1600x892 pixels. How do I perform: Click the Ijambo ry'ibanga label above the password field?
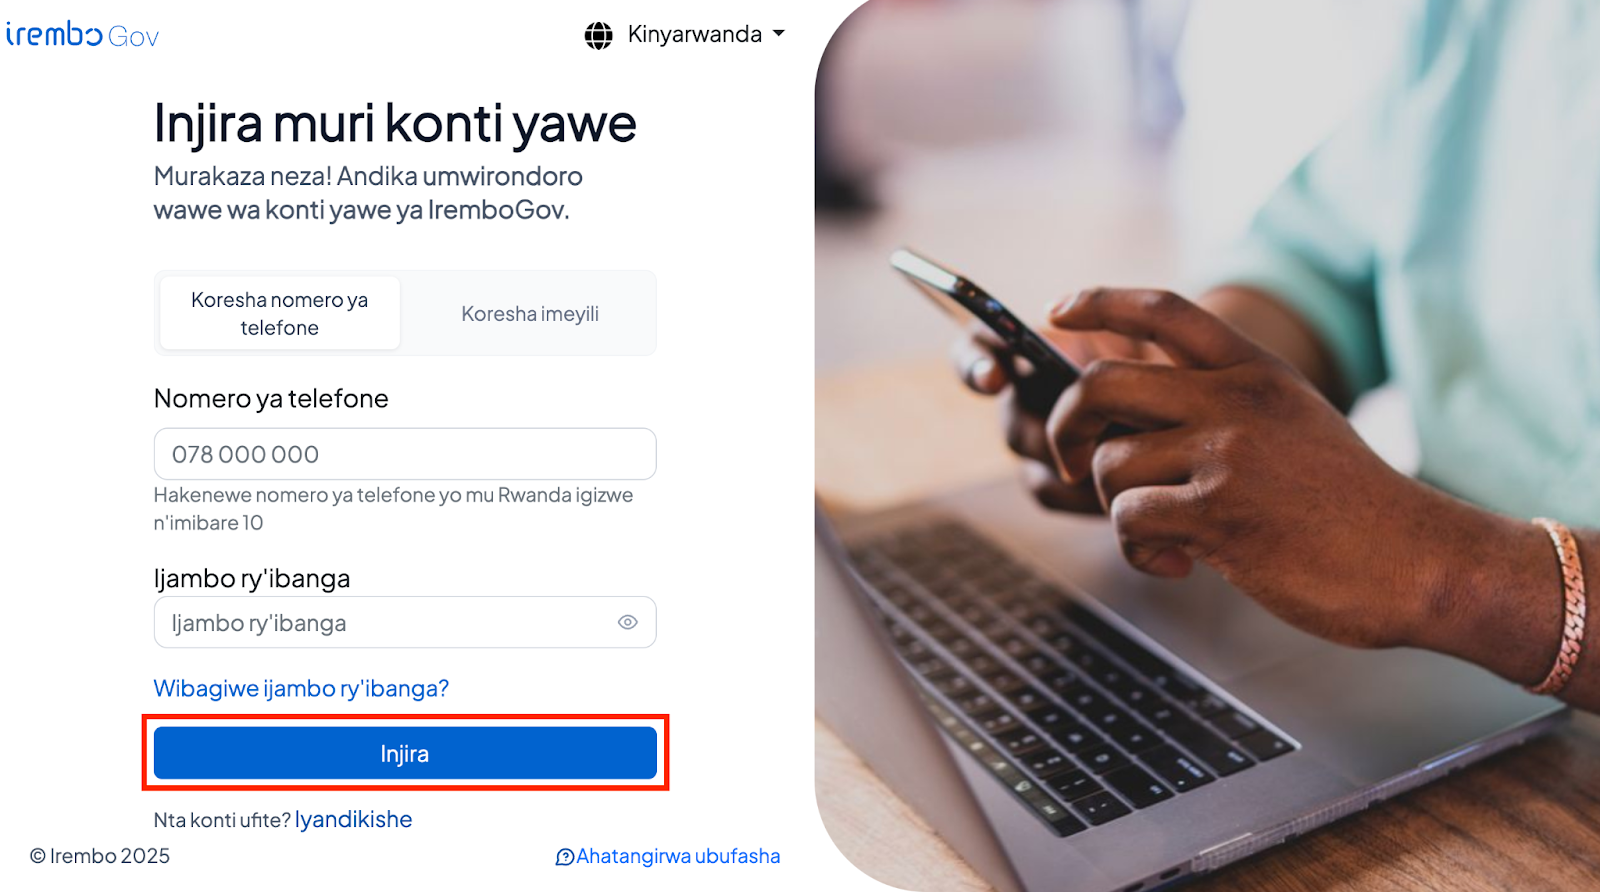252,578
